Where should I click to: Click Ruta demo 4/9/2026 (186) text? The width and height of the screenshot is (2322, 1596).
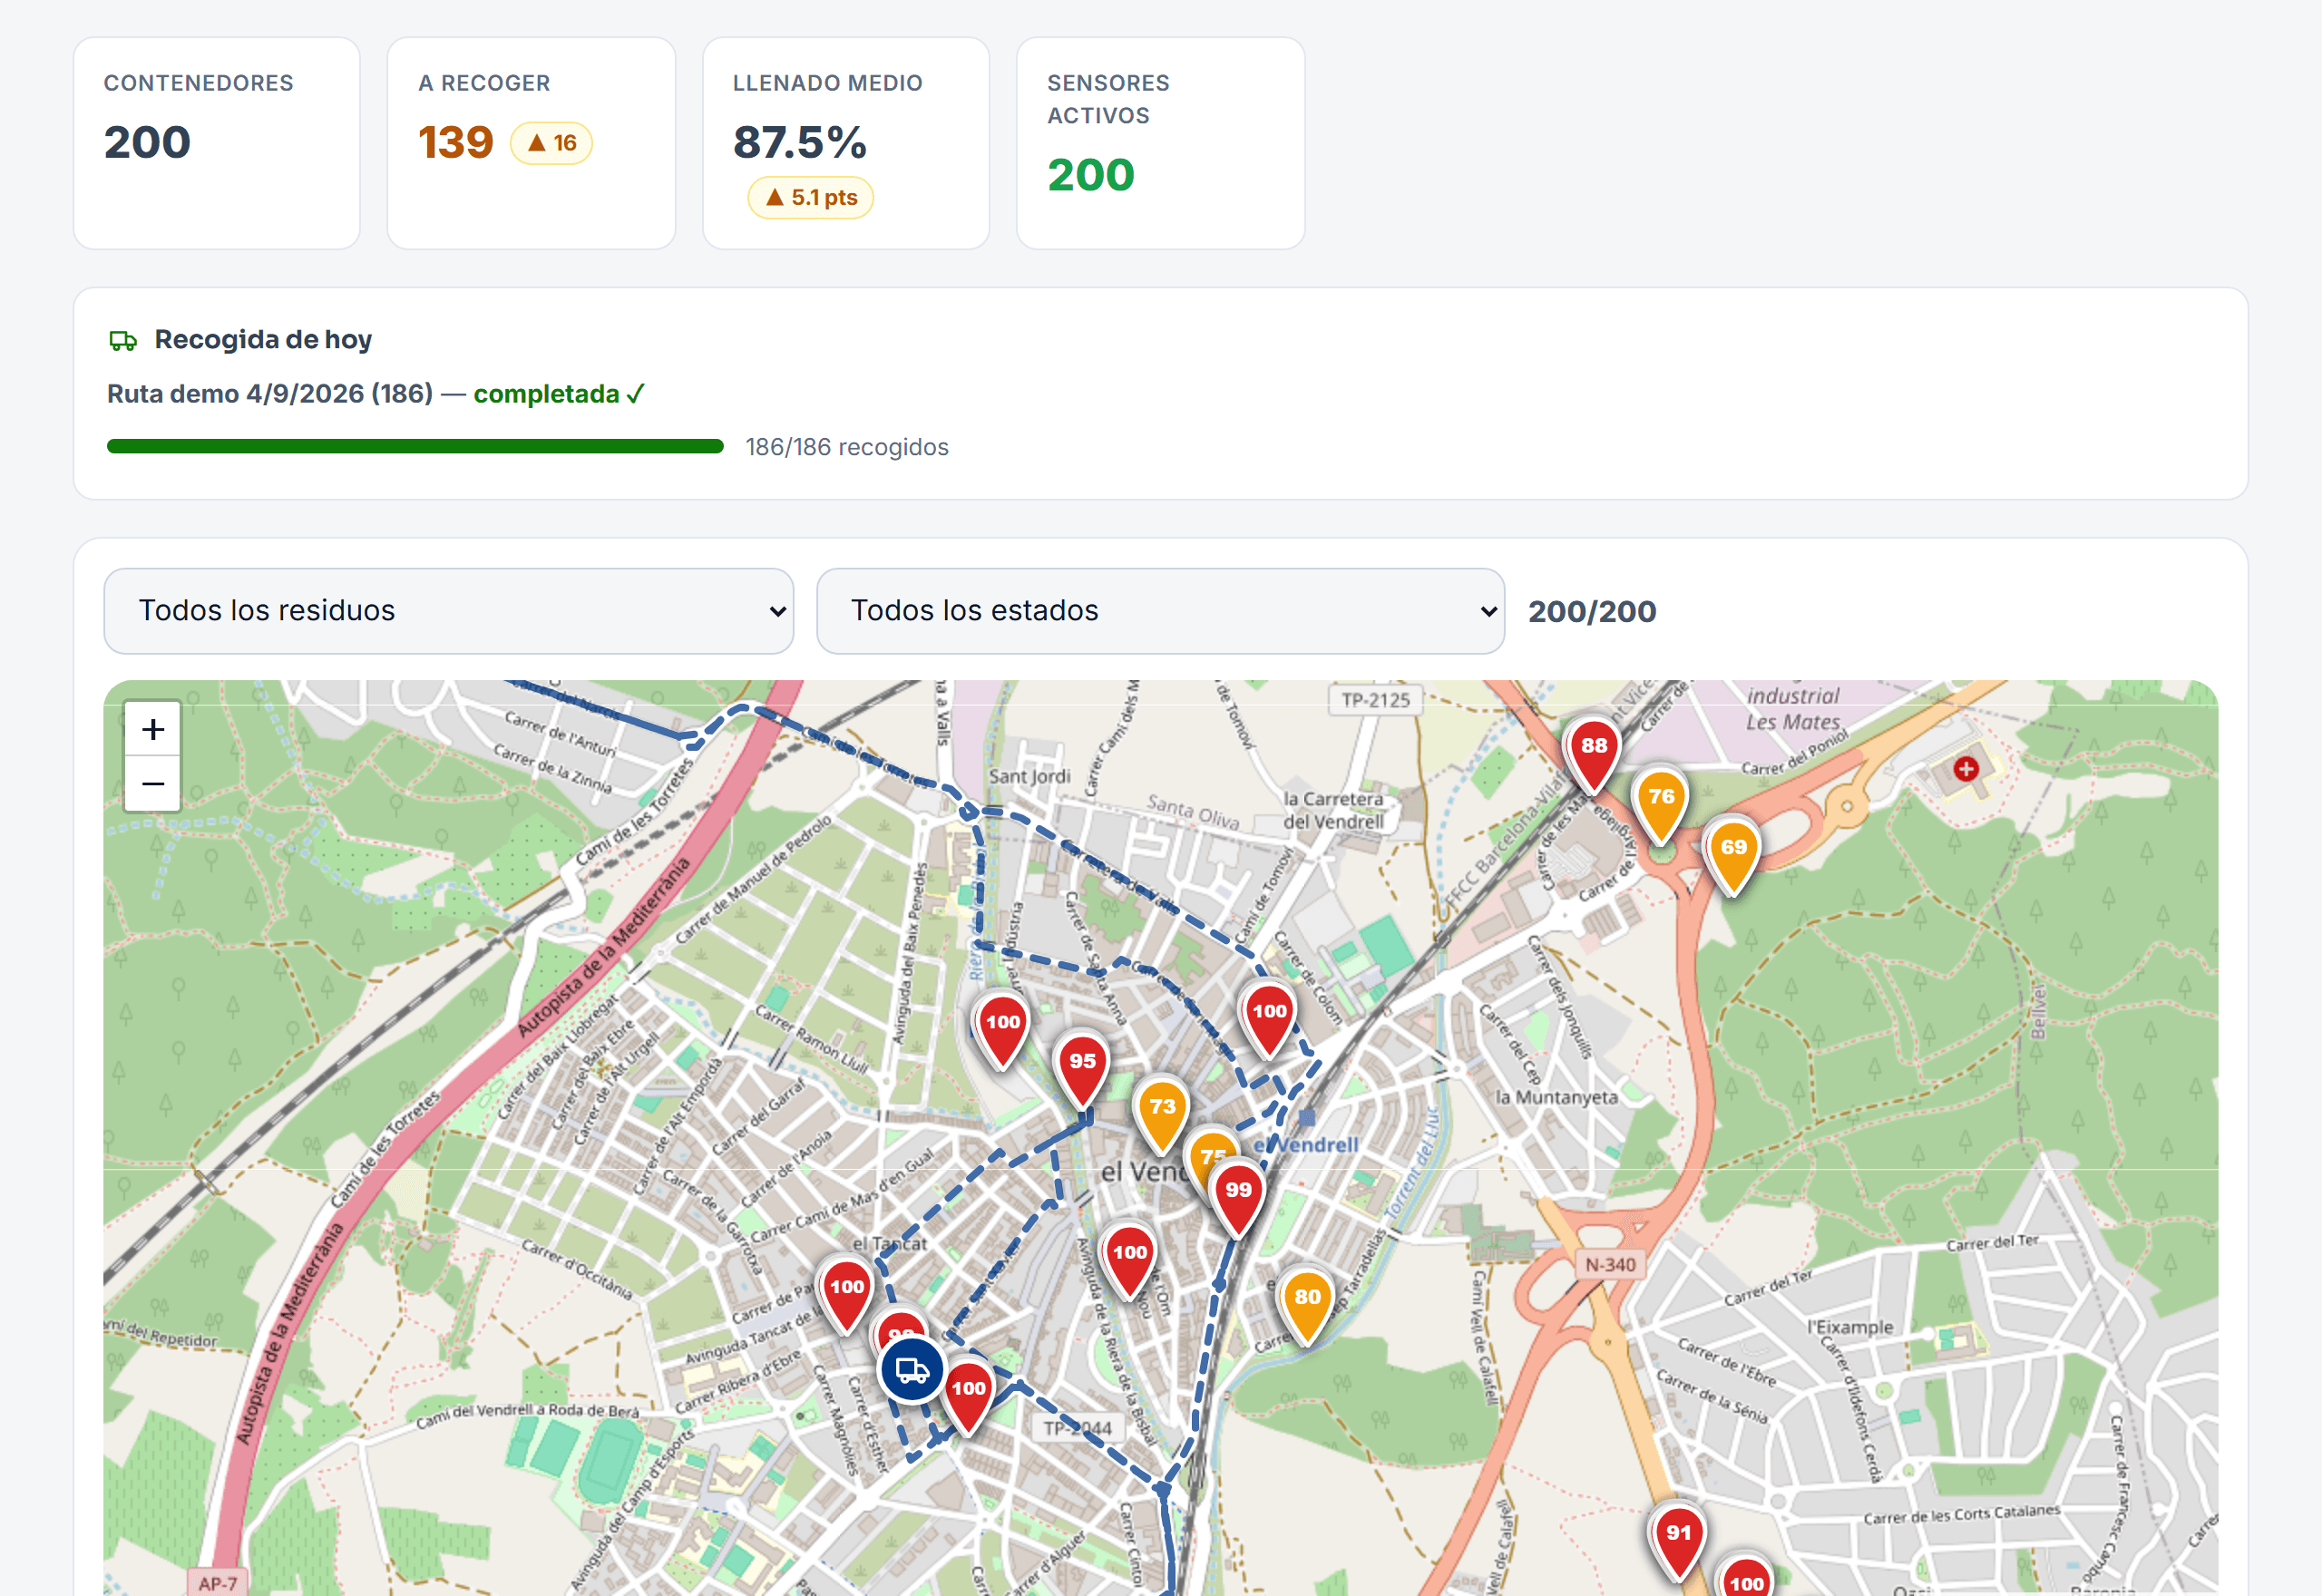(270, 394)
